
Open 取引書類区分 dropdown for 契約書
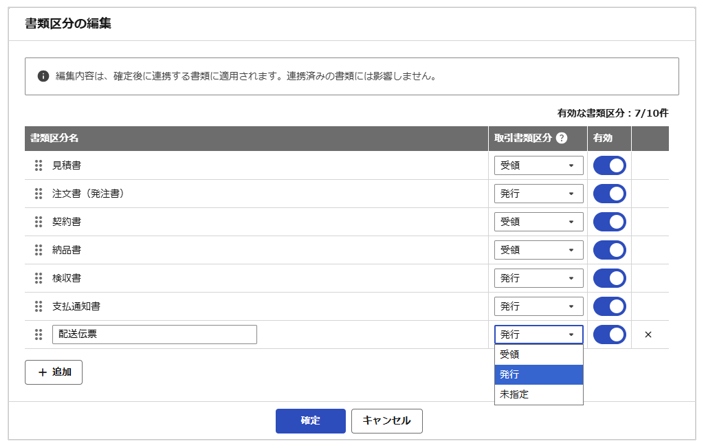[538, 222]
